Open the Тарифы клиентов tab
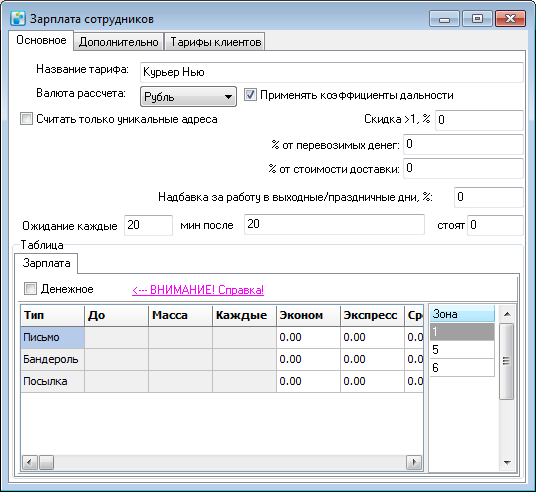This screenshot has width=536, height=492. tap(215, 42)
